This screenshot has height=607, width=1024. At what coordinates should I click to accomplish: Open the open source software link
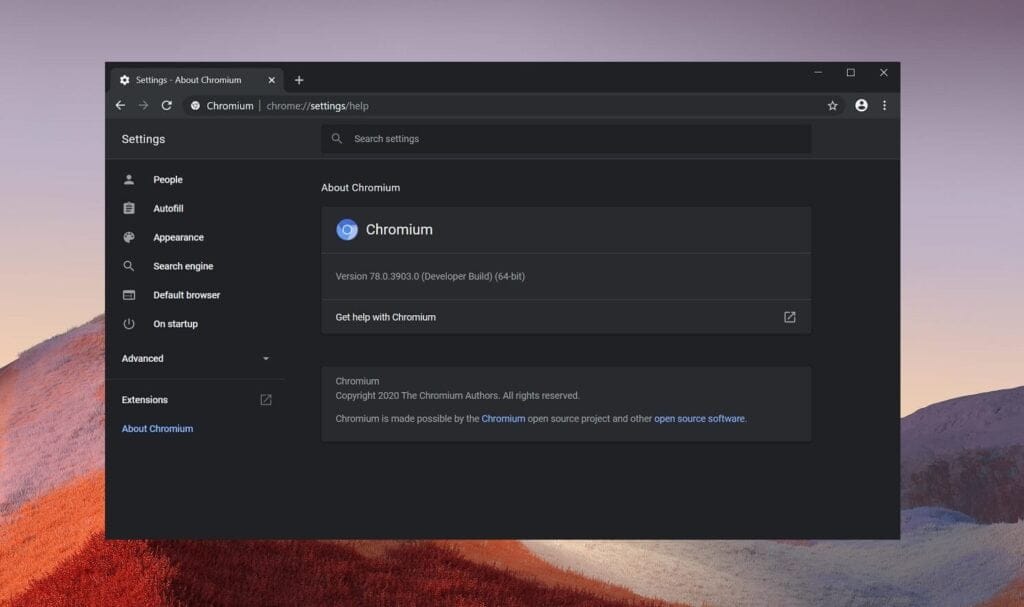699,419
